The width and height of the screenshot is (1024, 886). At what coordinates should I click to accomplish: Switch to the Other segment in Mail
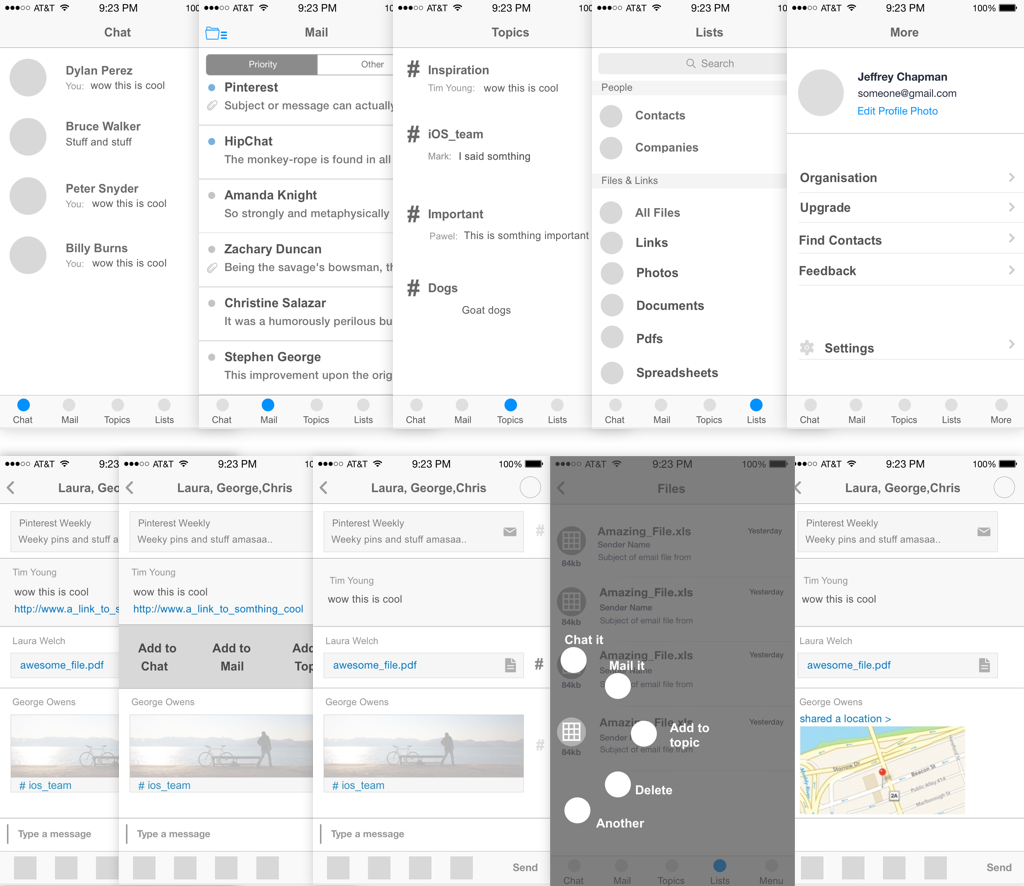356,64
